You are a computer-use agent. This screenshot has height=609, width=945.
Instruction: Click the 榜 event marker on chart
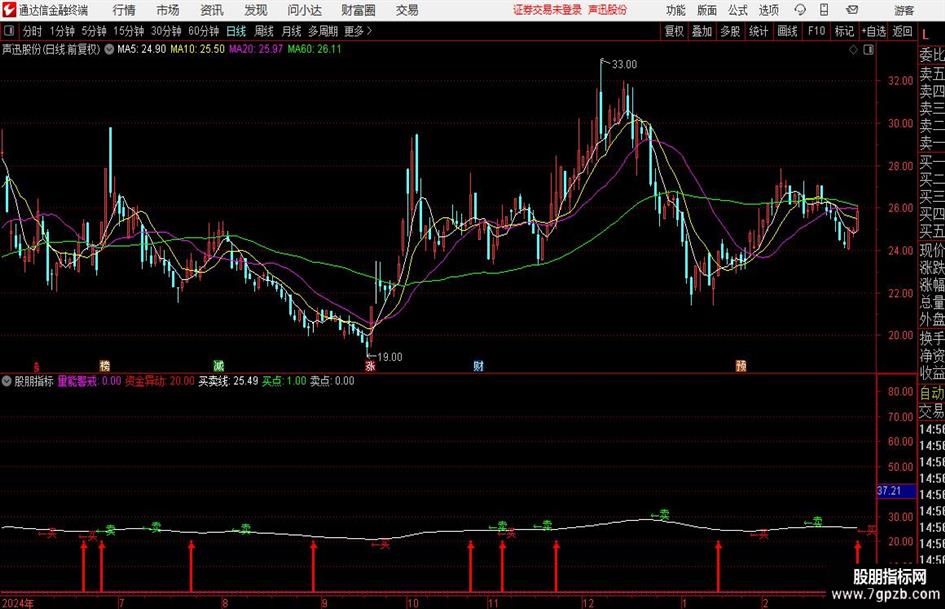[105, 365]
